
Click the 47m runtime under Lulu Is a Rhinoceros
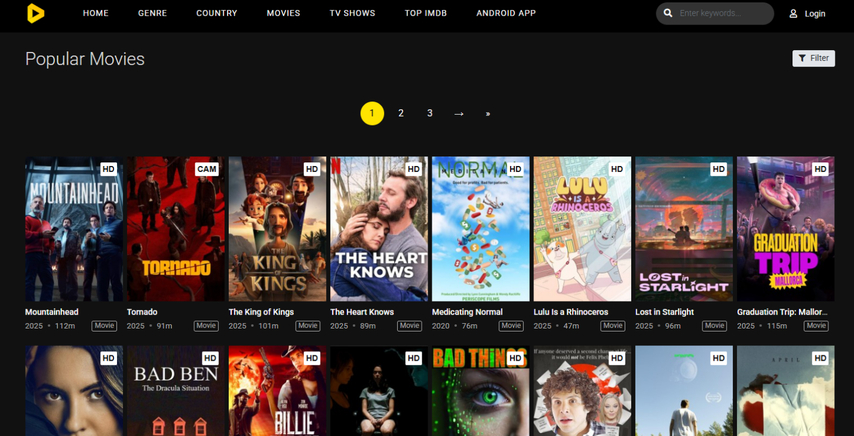(x=572, y=326)
